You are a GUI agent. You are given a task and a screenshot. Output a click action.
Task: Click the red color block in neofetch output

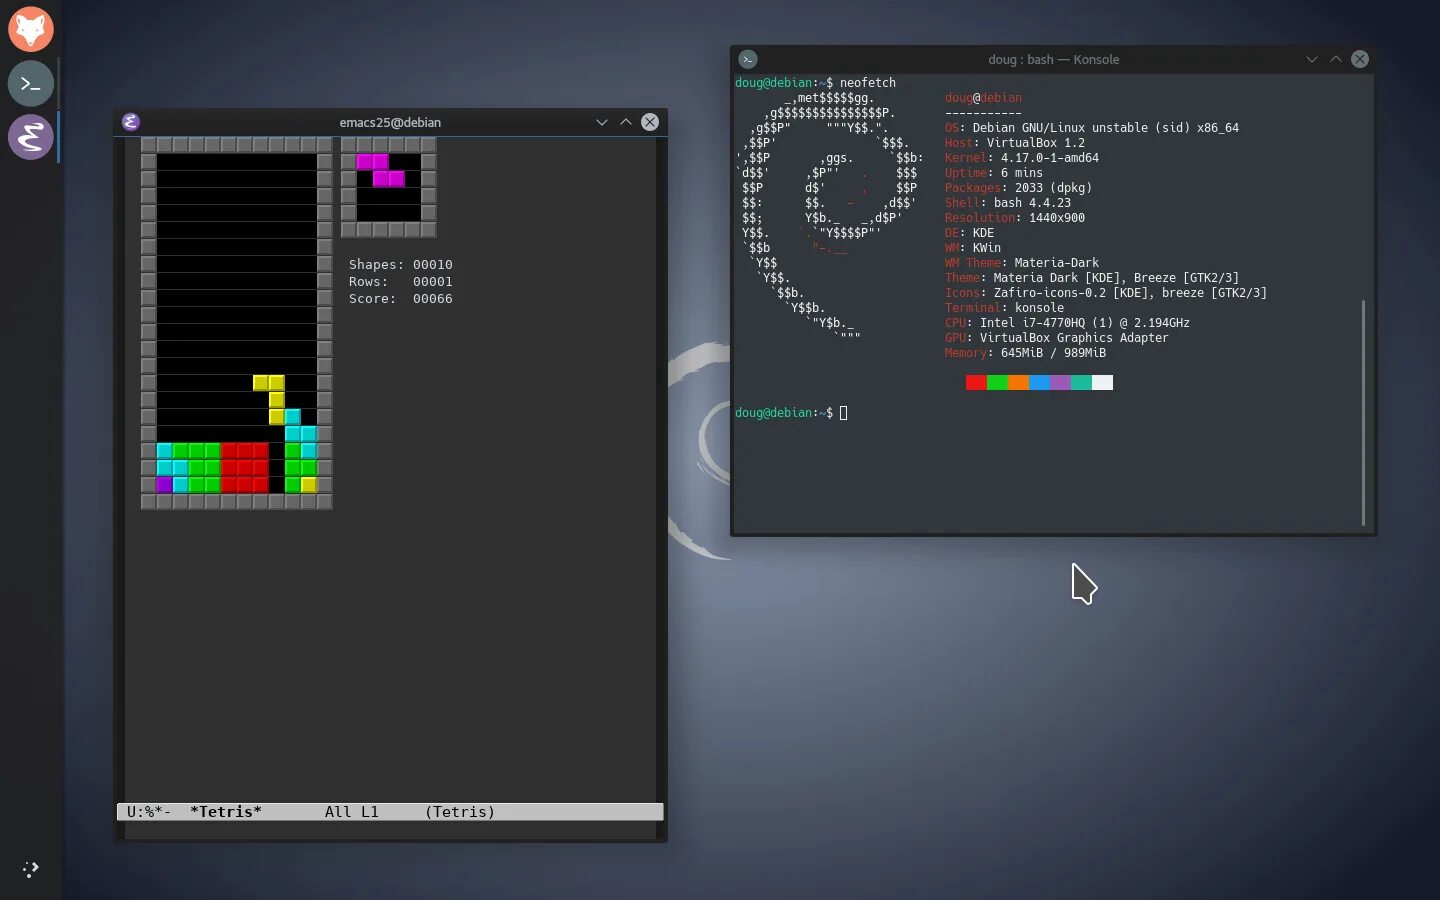tap(976, 382)
